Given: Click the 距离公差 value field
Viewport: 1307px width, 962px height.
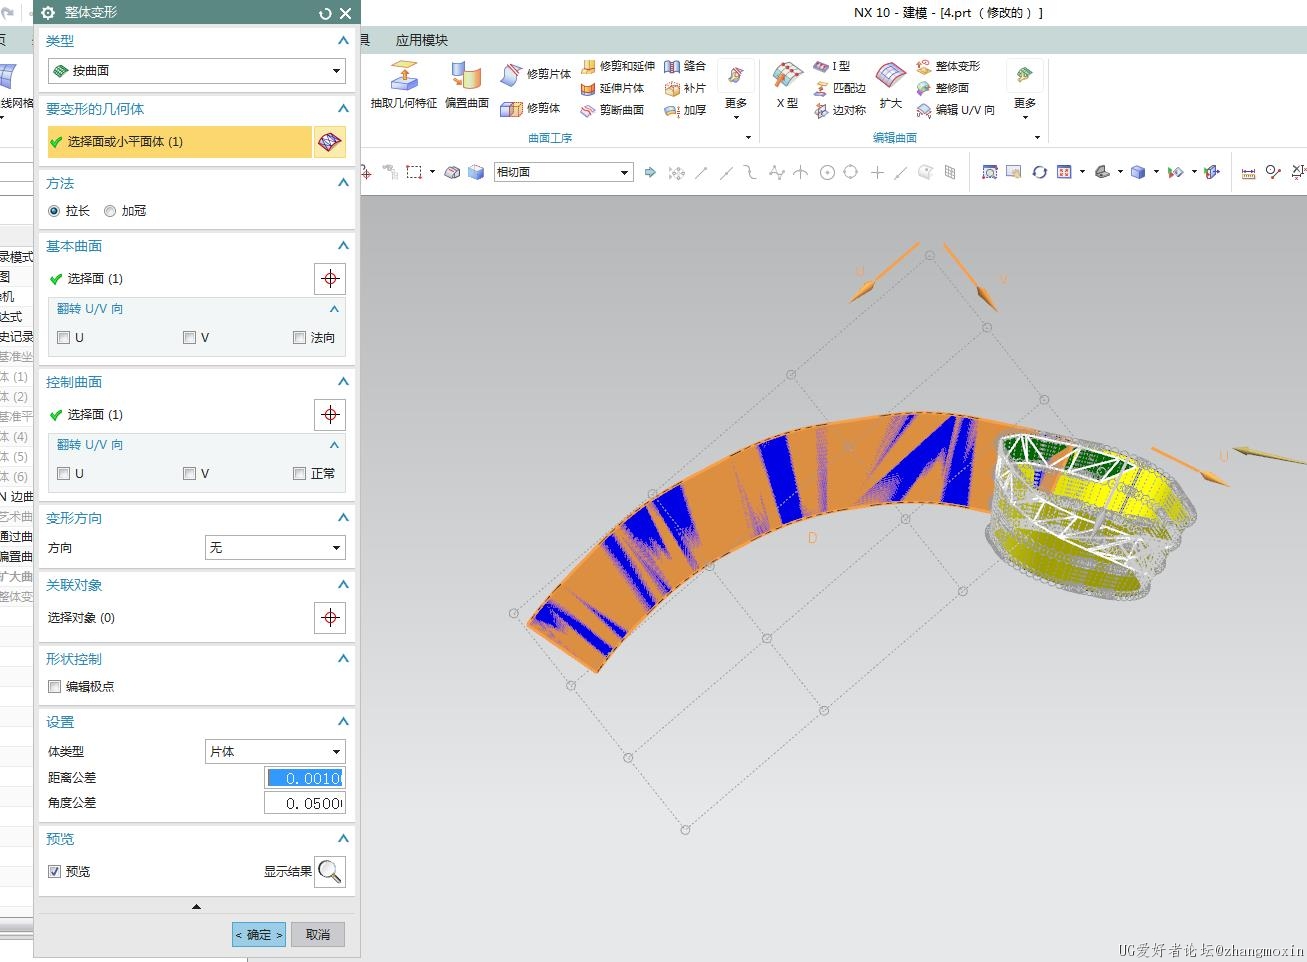Looking at the screenshot, I should [305, 778].
